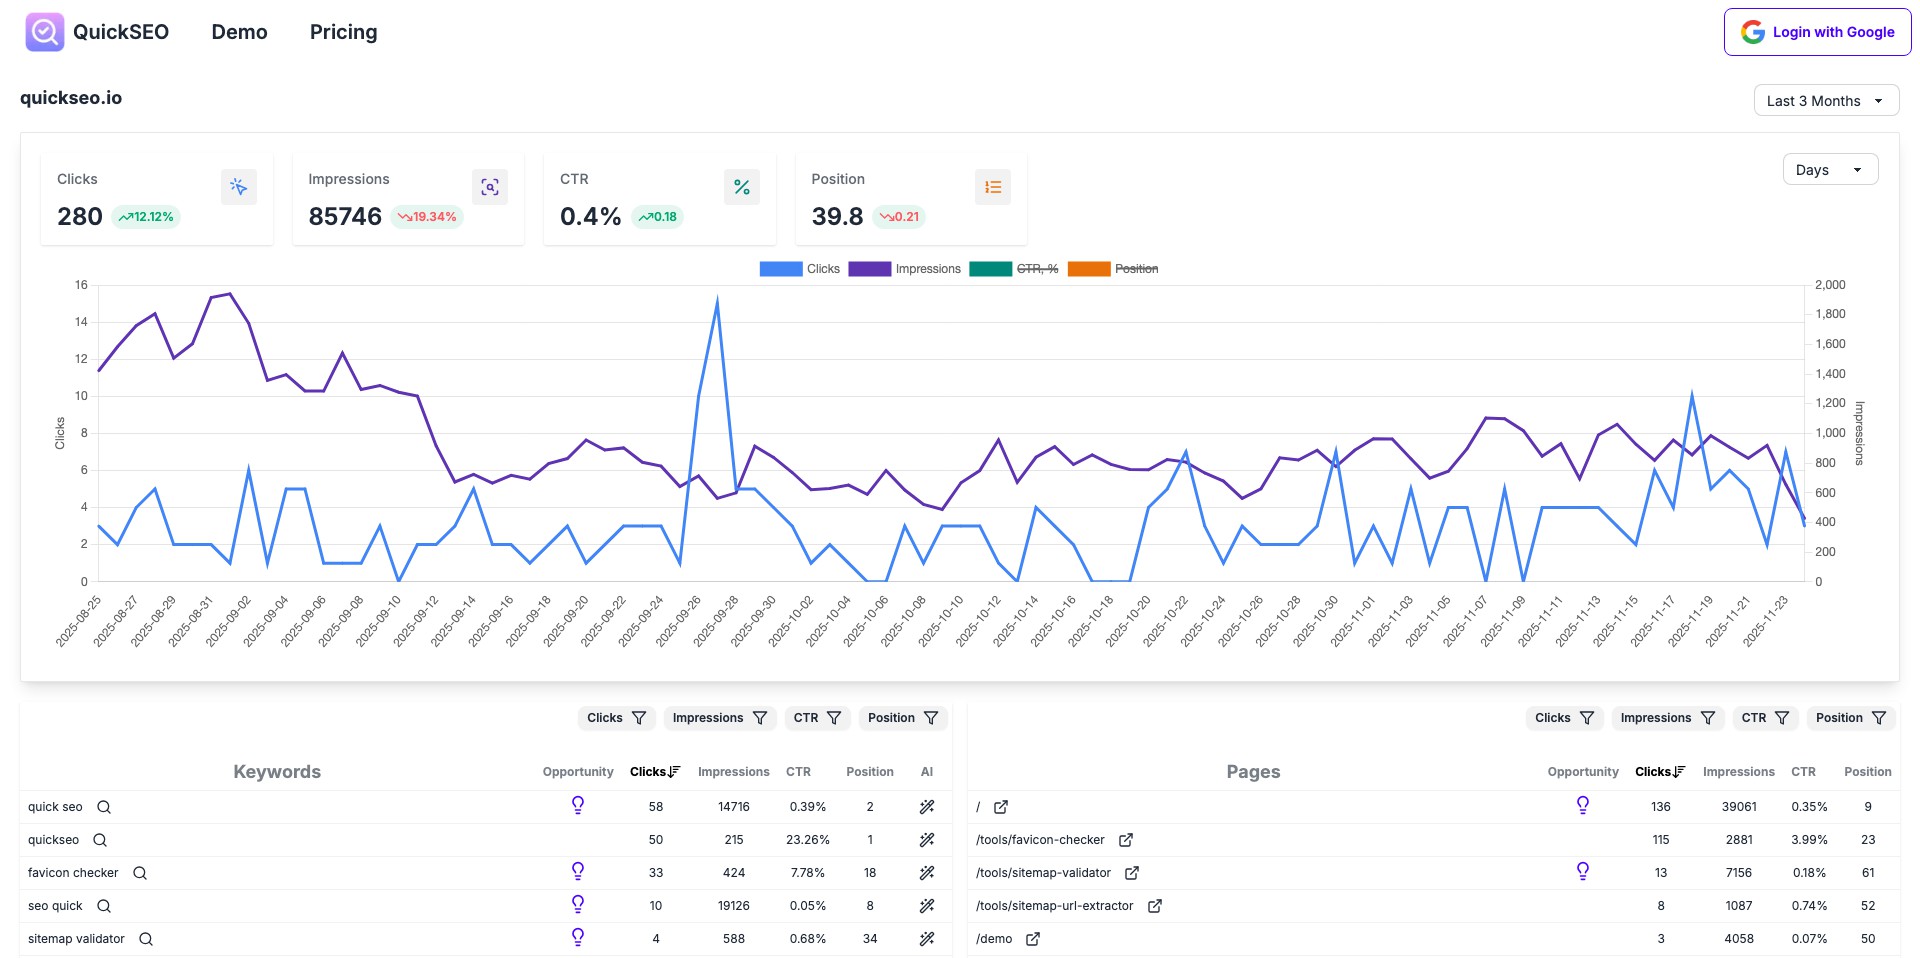Sort Keywords table by CTR column
This screenshot has height=958, width=1920.
[x=798, y=772]
